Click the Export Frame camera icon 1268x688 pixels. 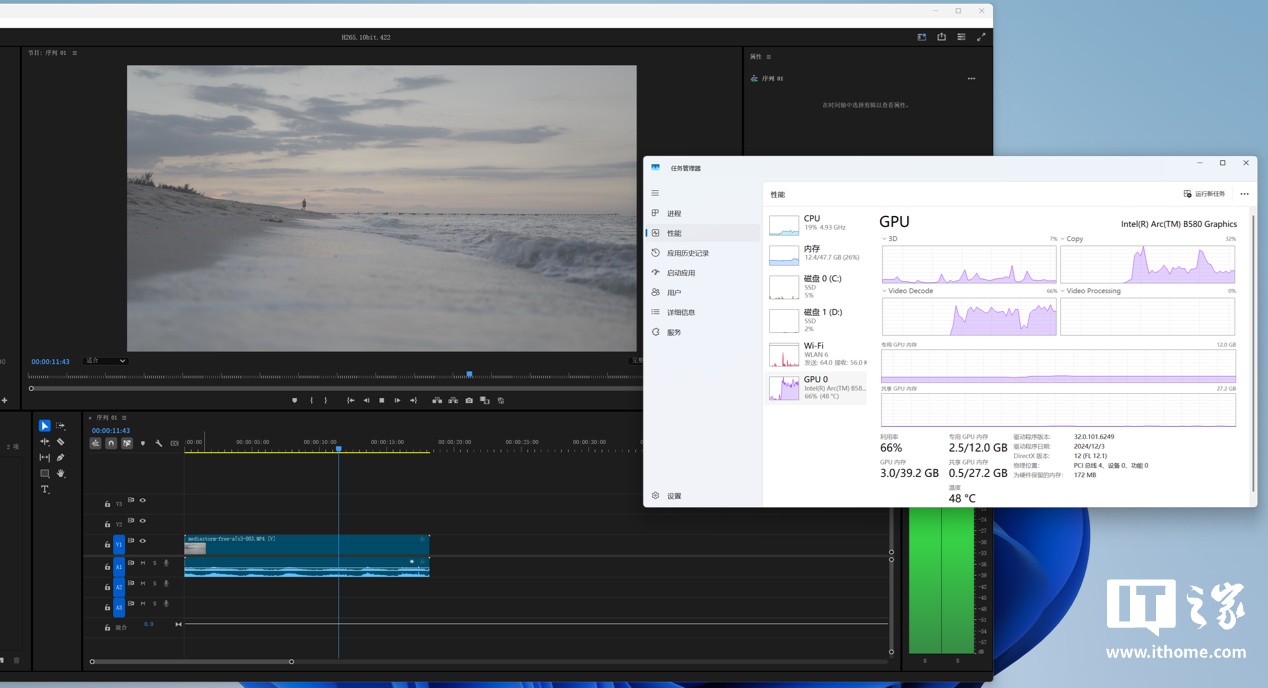coord(469,400)
